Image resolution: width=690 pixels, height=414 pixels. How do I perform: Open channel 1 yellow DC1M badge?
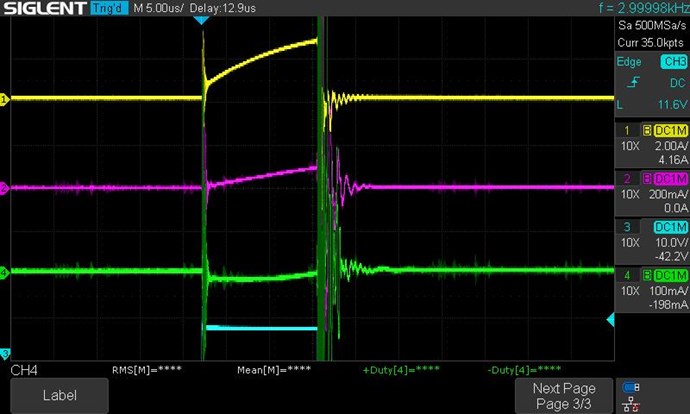click(x=670, y=131)
